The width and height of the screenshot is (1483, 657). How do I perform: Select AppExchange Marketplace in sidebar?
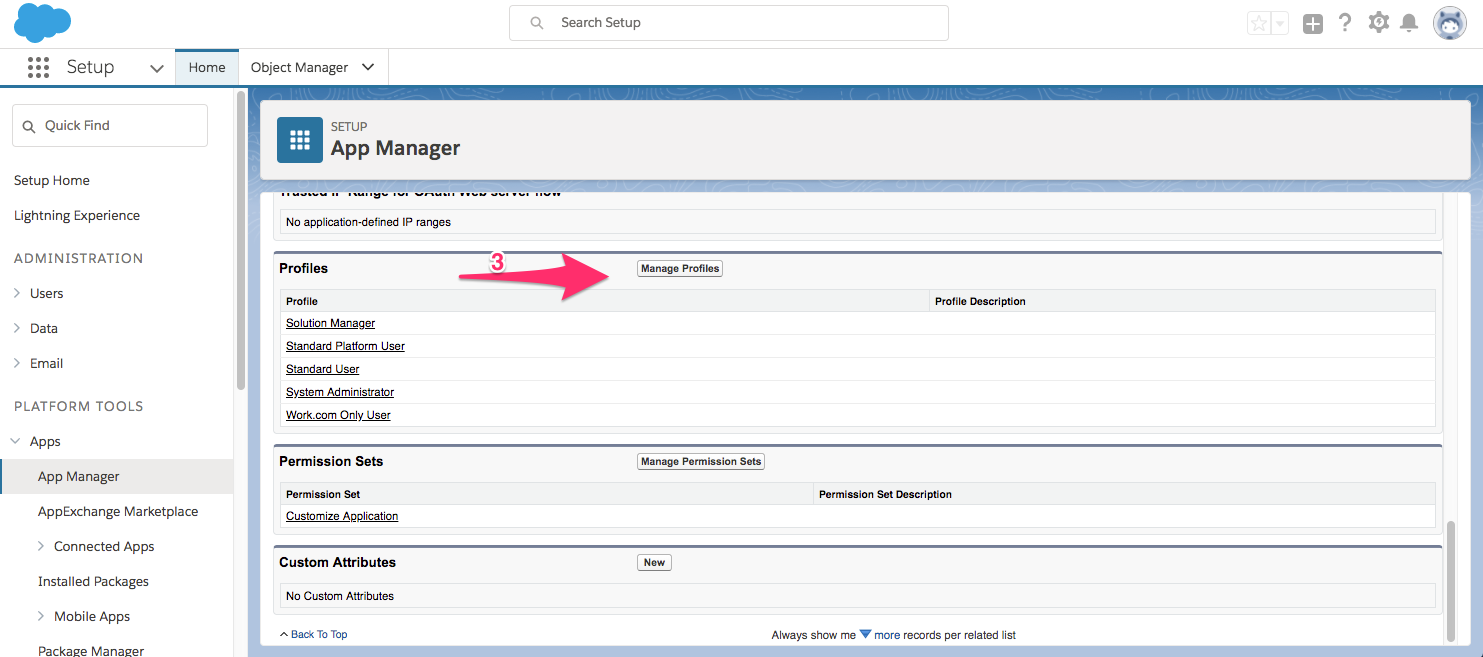pyautogui.click(x=118, y=511)
